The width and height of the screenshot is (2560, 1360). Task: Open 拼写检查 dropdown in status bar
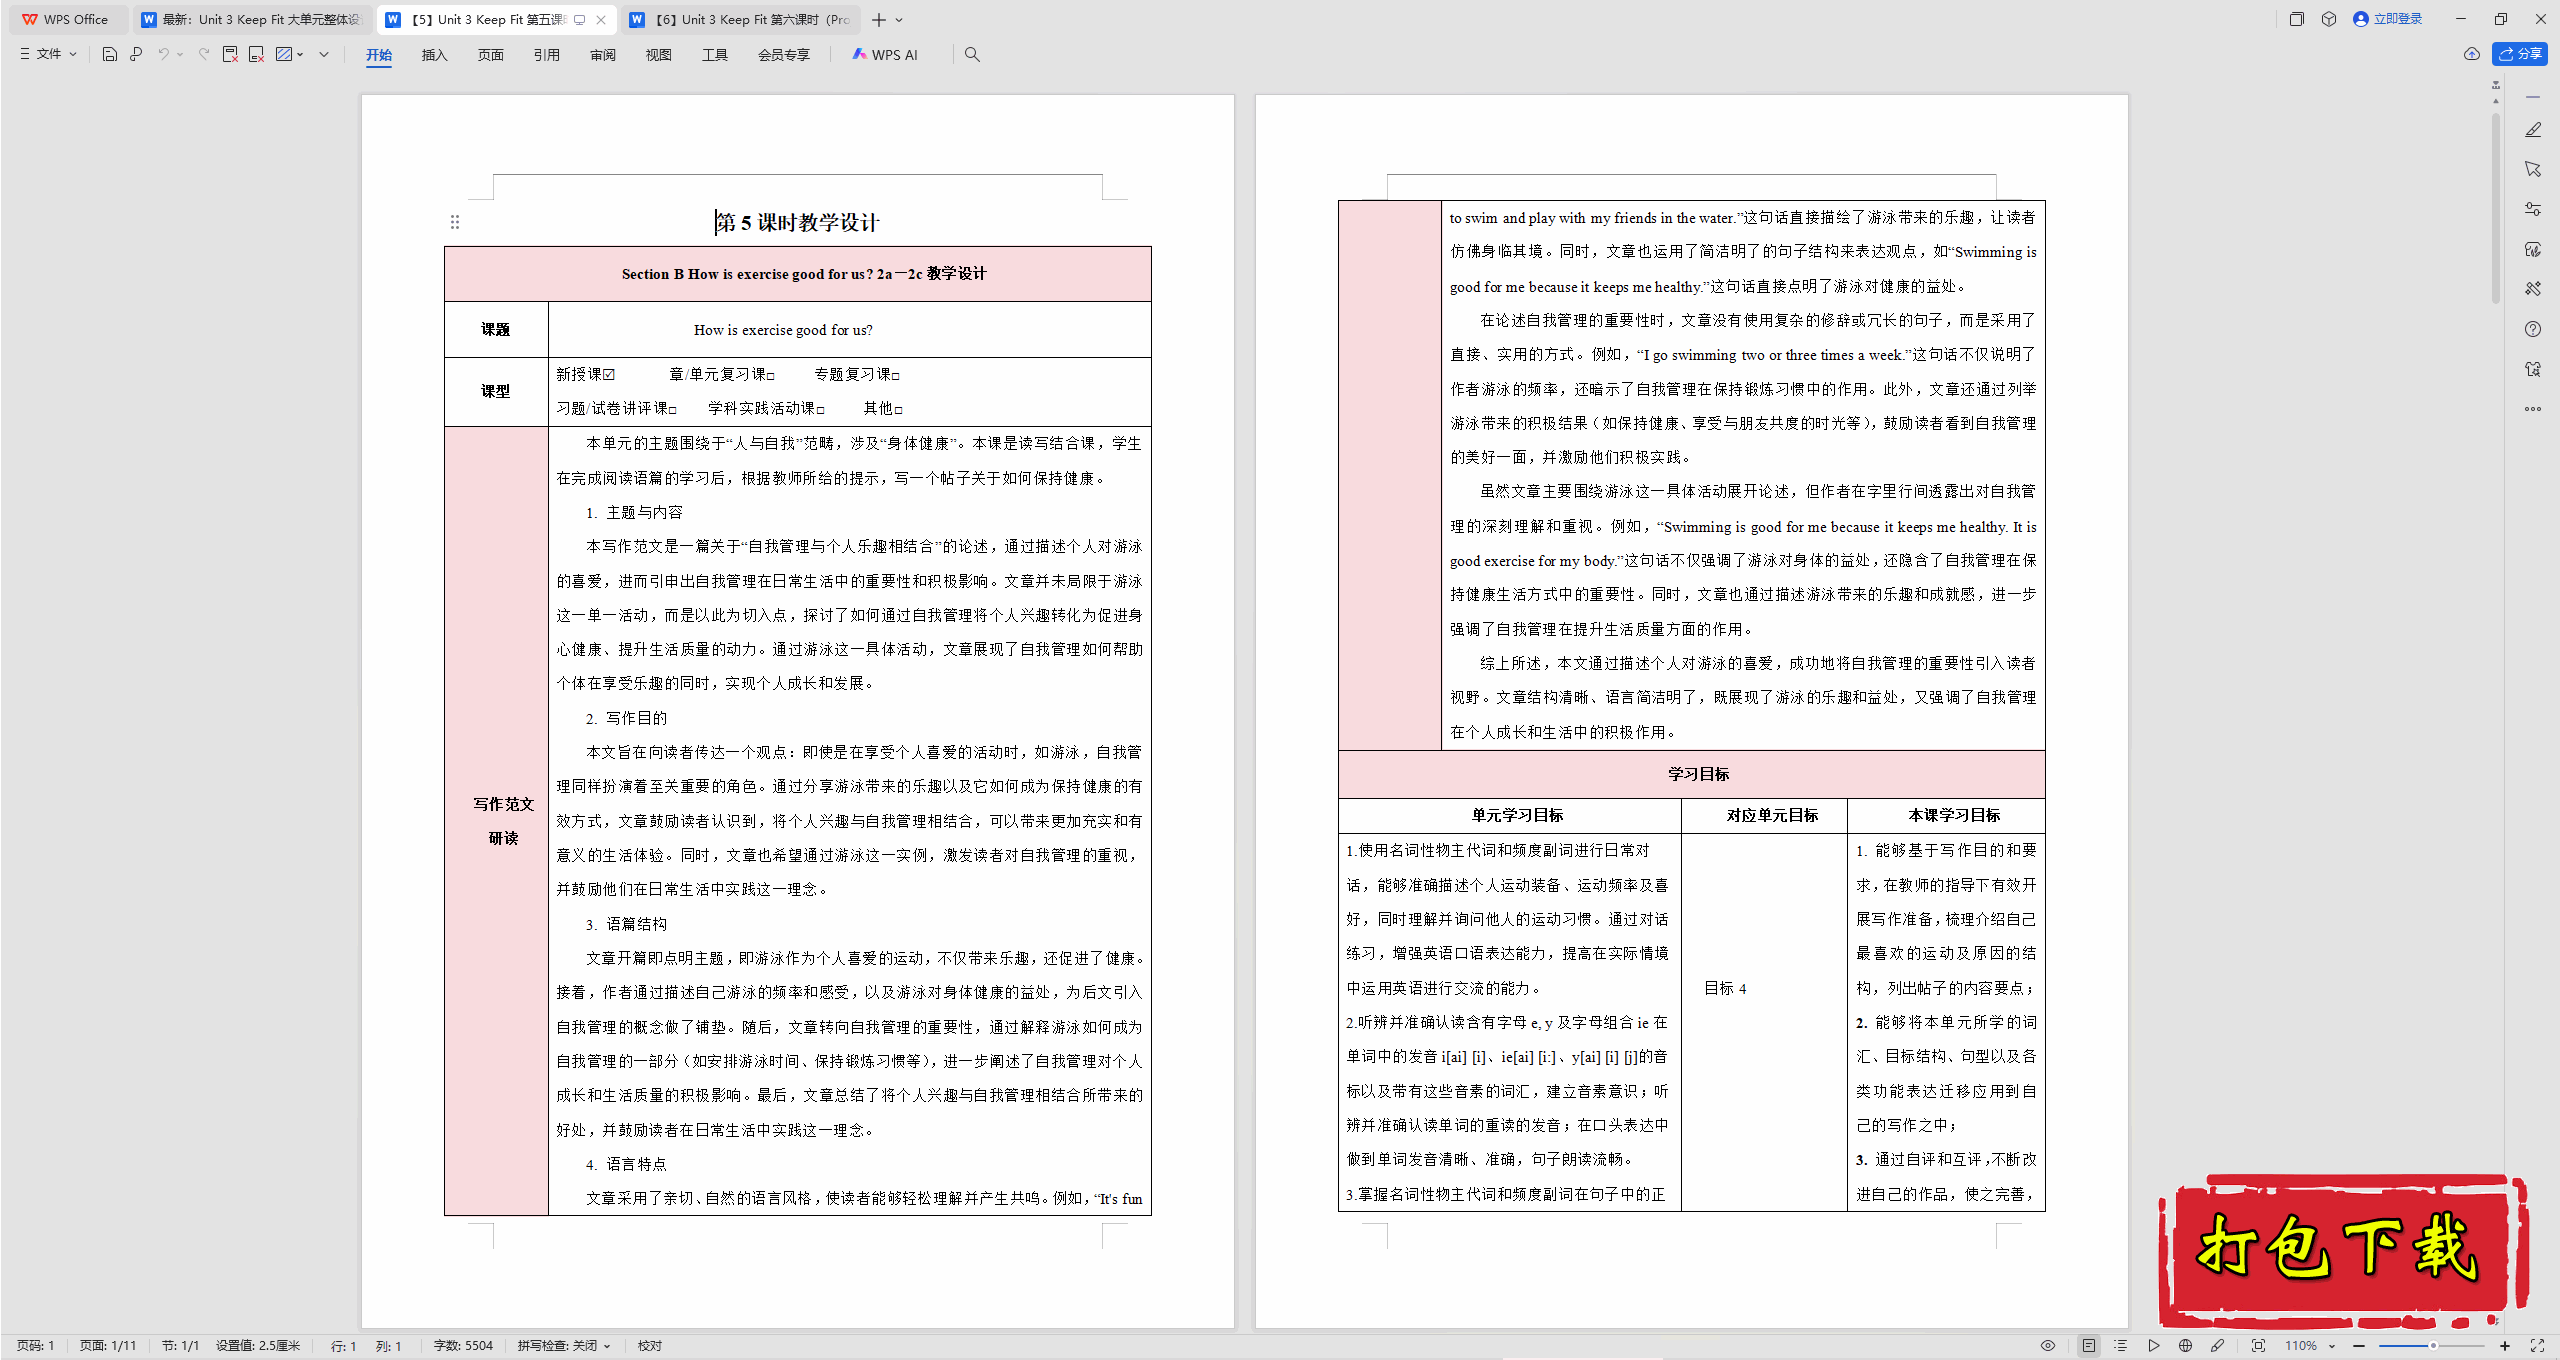(x=564, y=1346)
